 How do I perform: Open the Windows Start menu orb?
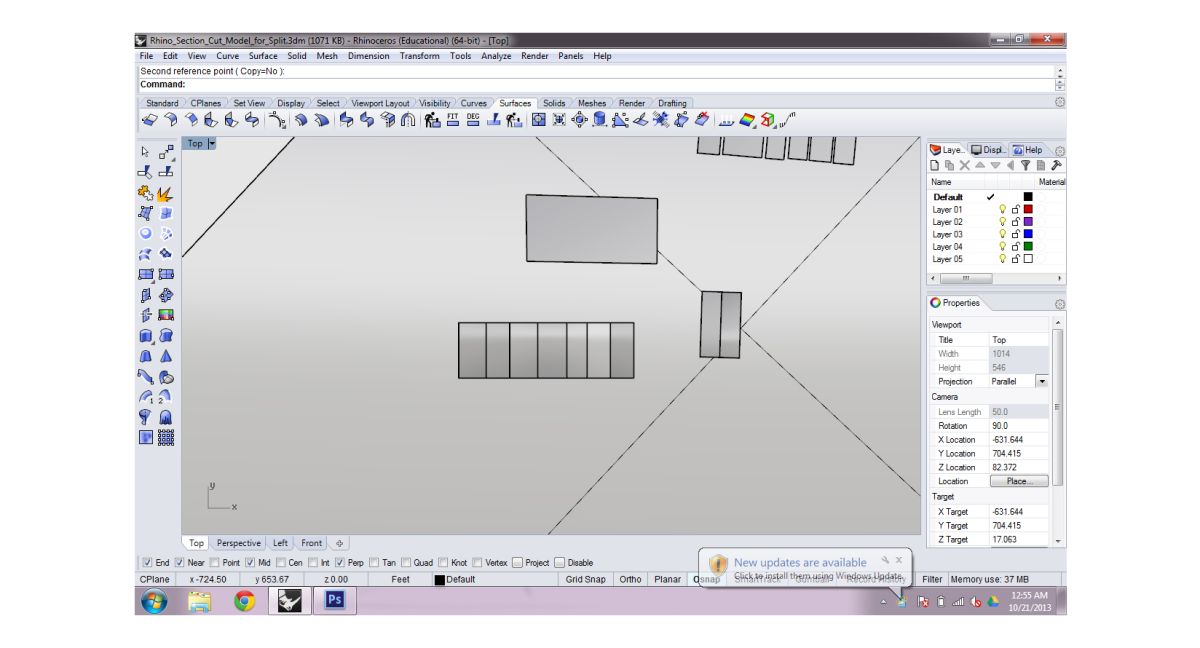click(155, 601)
